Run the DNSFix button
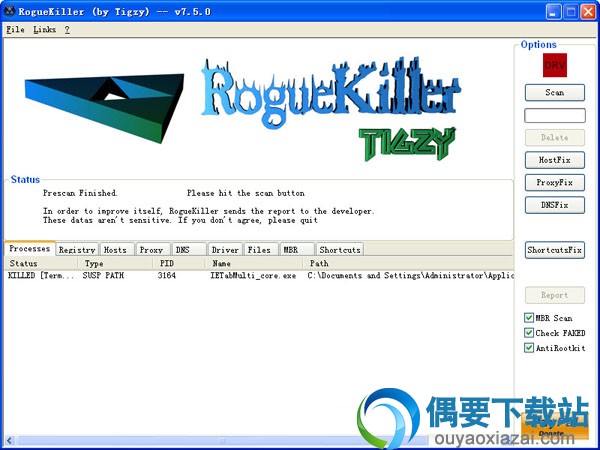600x450 pixels. (554, 205)
